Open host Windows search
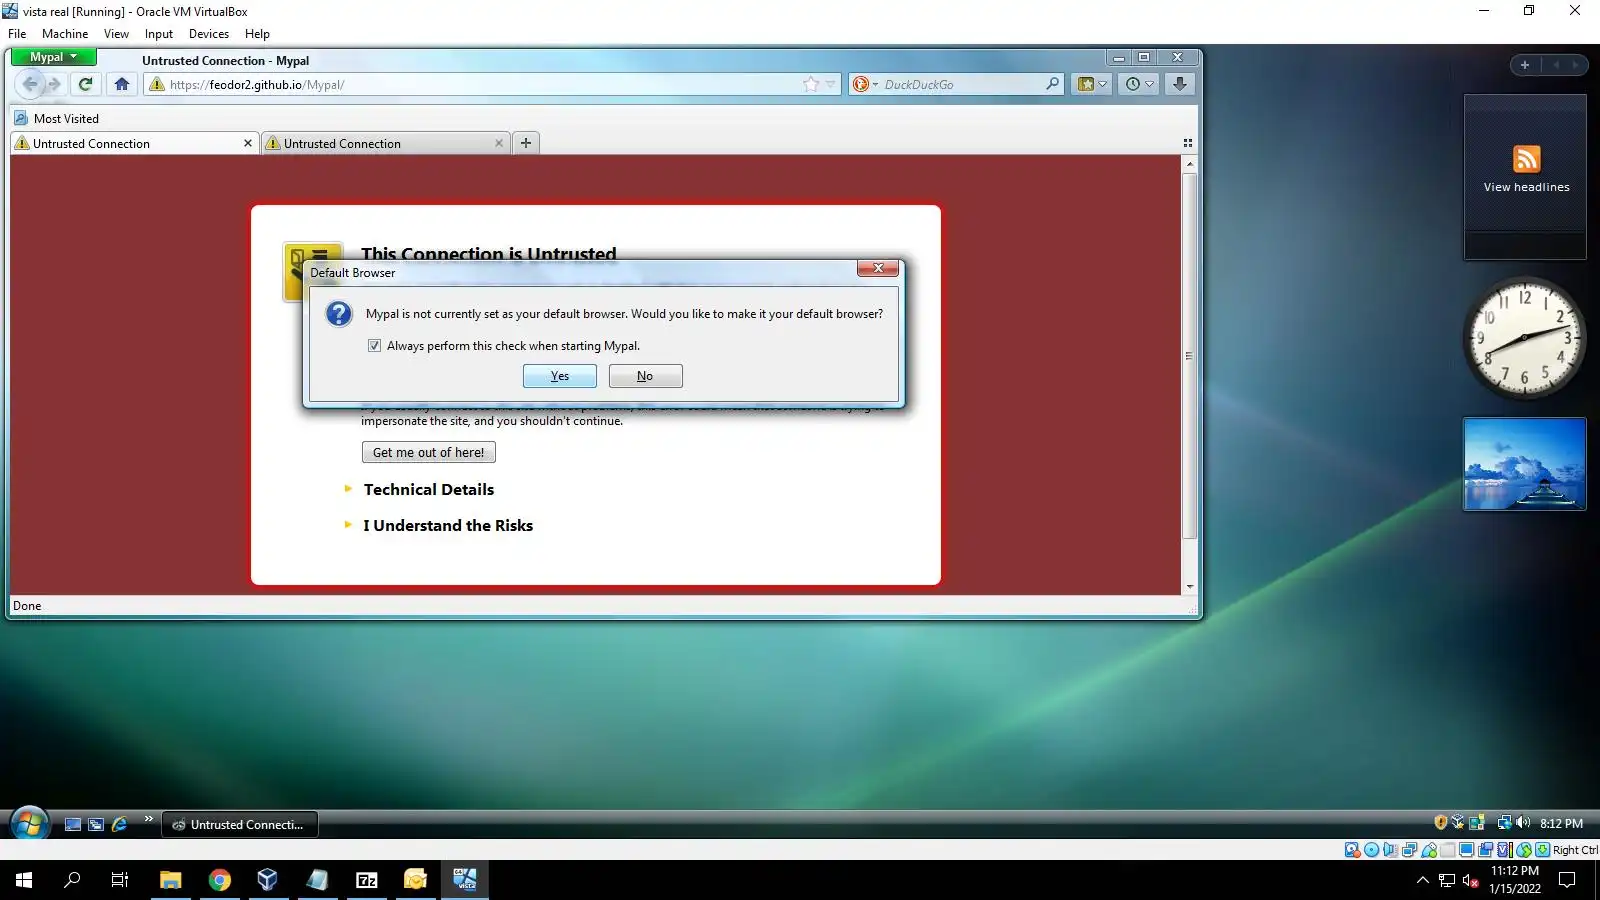 (x=72, y=880)
